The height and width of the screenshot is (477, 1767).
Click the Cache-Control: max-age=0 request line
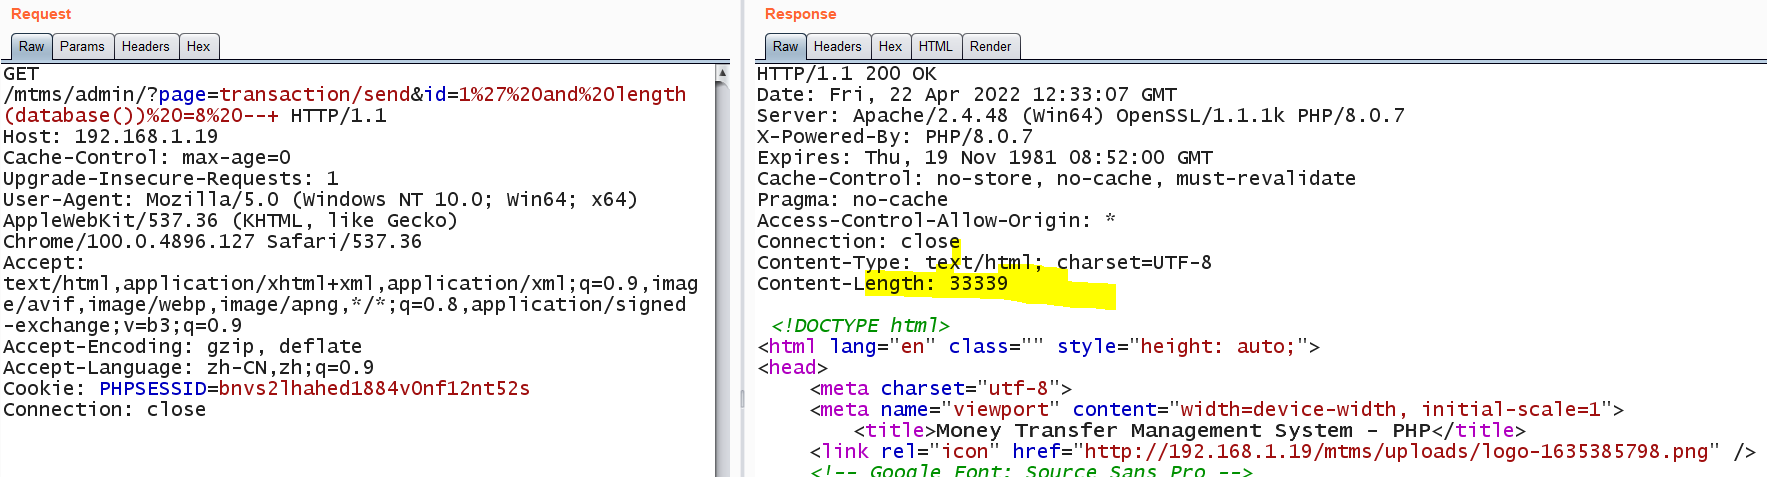click(x=147, y=158)
